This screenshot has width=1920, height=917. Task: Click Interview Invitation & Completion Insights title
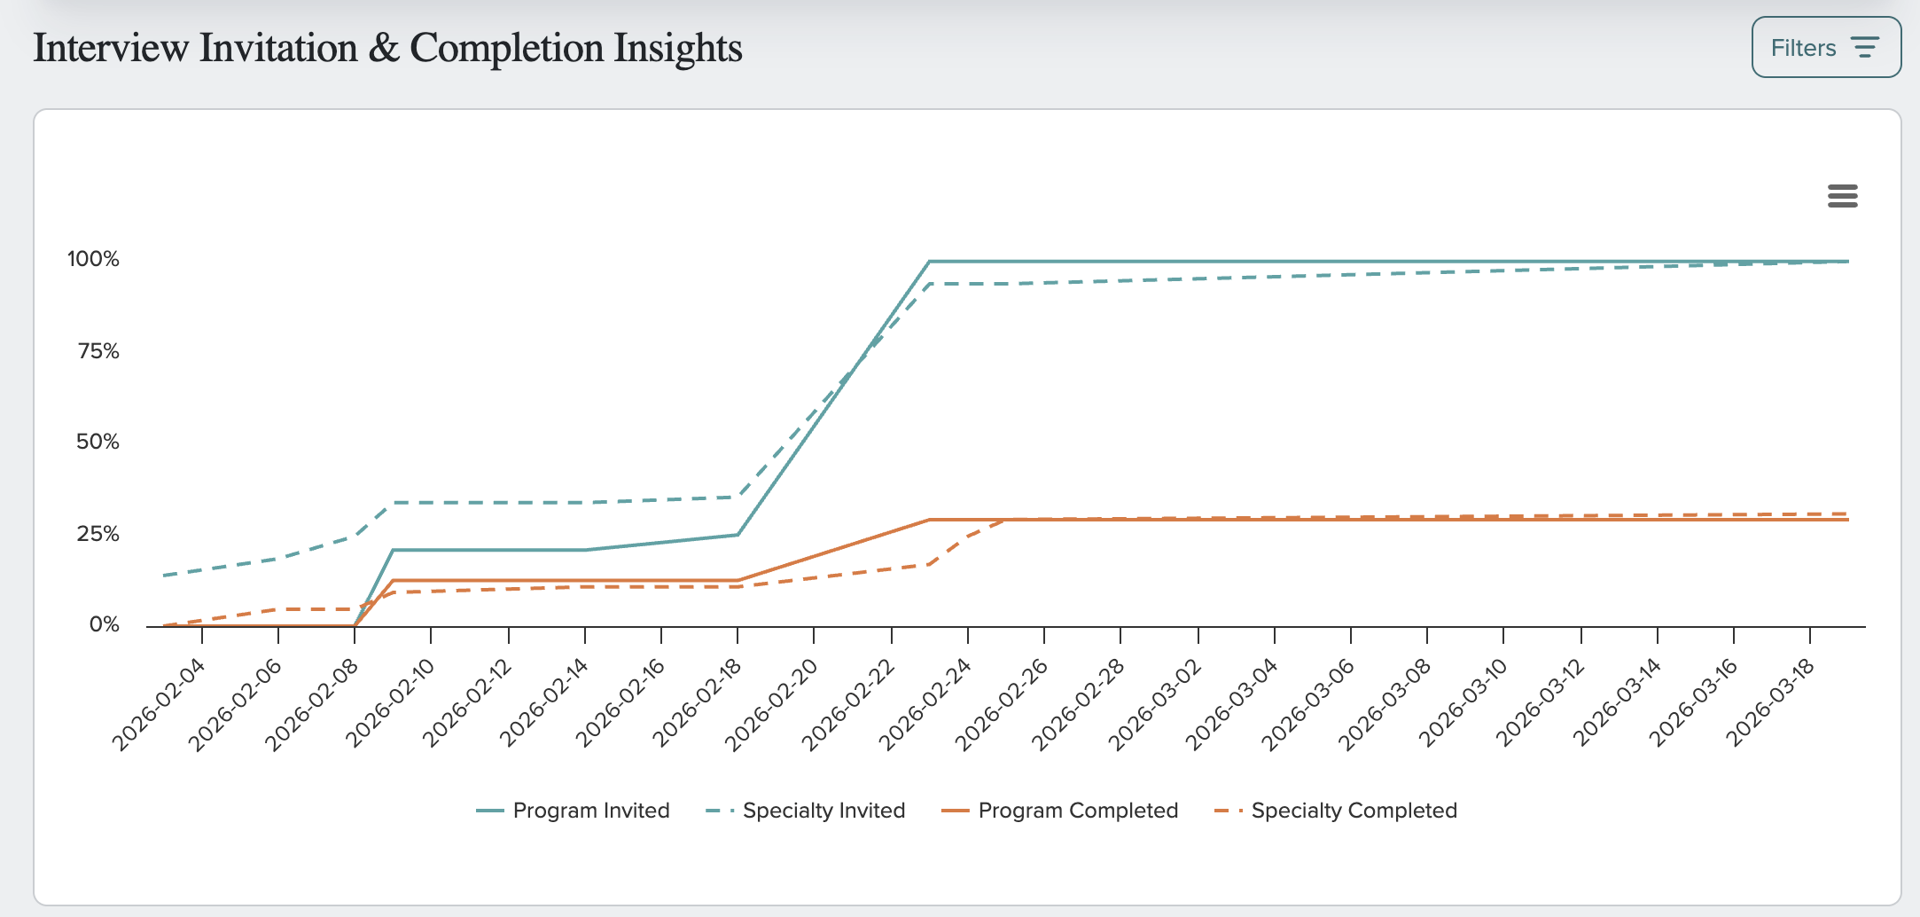[388, 48]
